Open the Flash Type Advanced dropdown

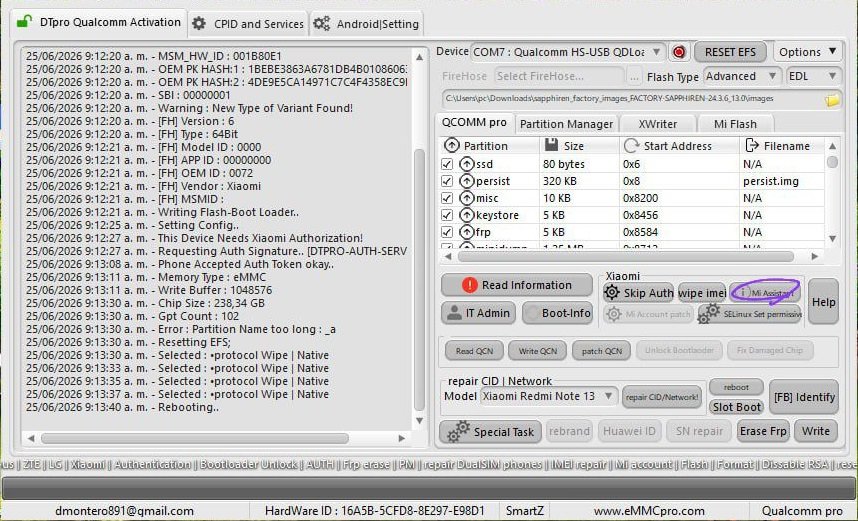[741, 76]
